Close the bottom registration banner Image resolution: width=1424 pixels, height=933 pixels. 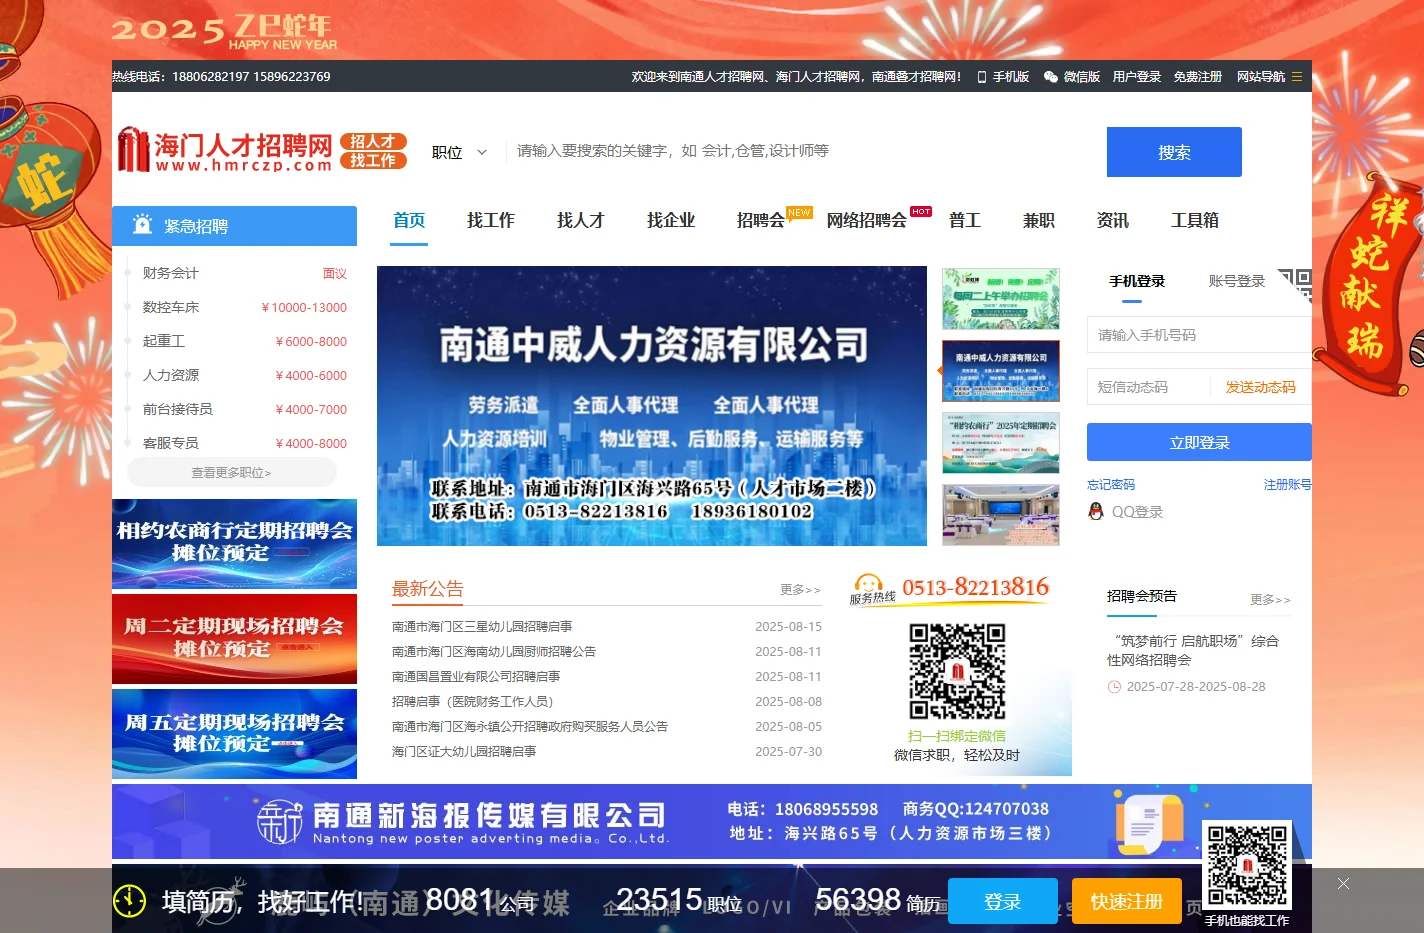[1343, 883]
